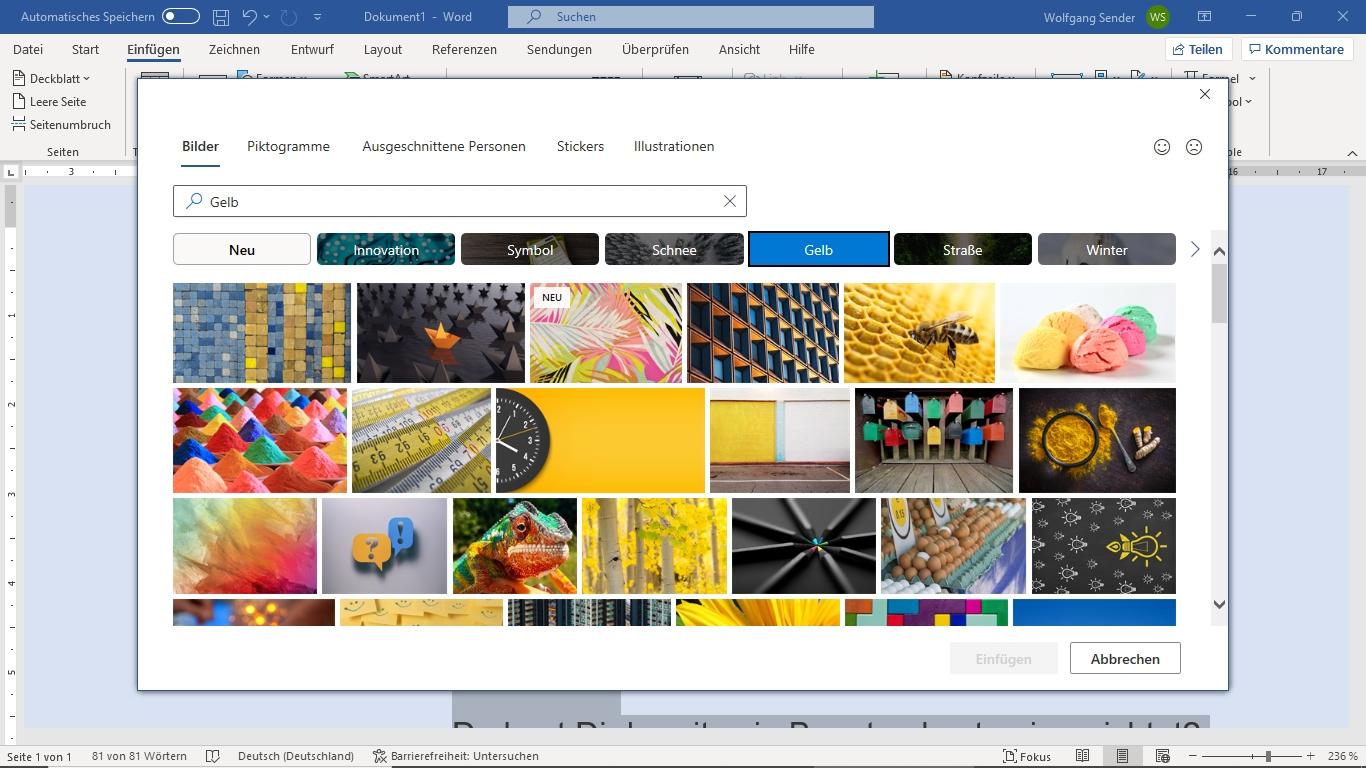The height and width of the screenshot is (768, 1366).
Task: Select the bee on honeycomb image
Action: tap(919, 333)
